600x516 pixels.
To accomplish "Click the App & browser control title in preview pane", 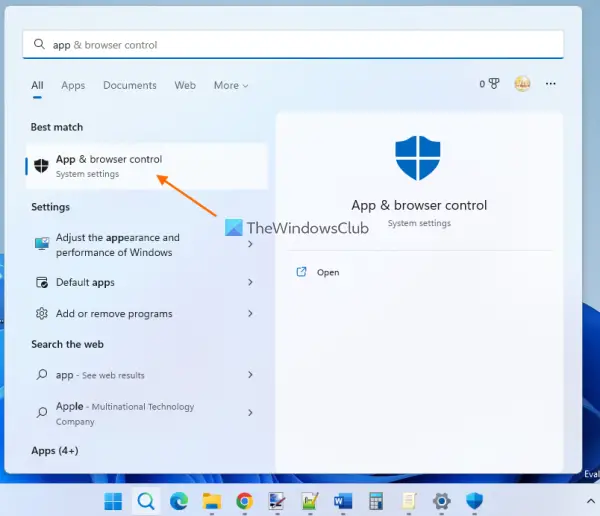I will tap(419, 206).
